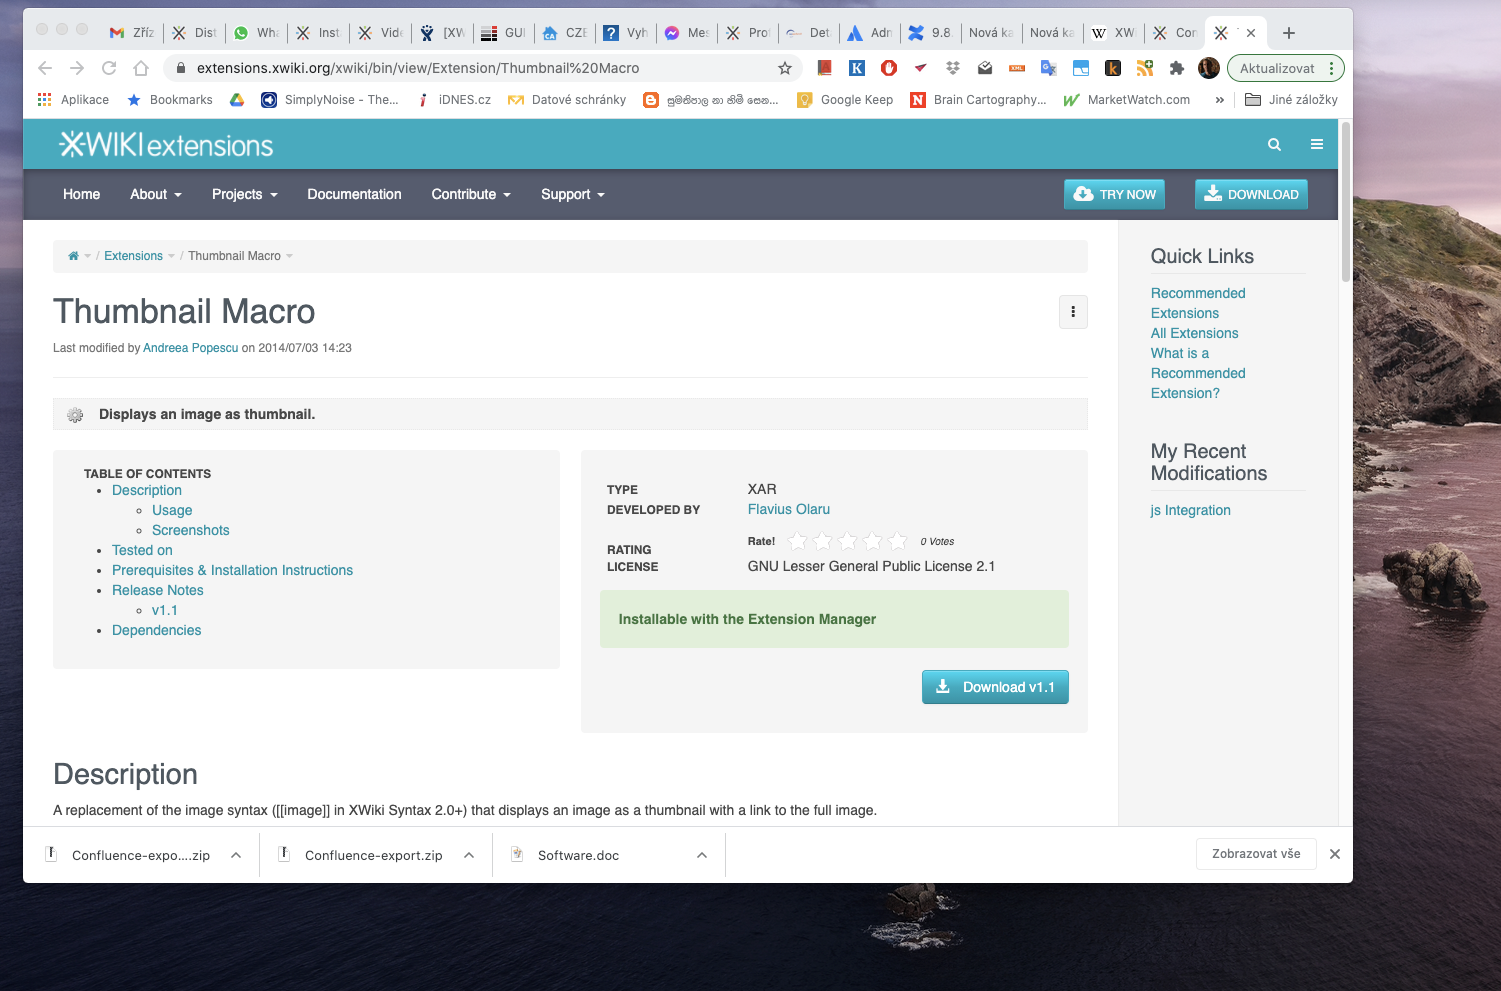Open the Software.doc downloaded file
Image resolution: width=1501 pixels, height=991 pixels.
tap(578, 855)
